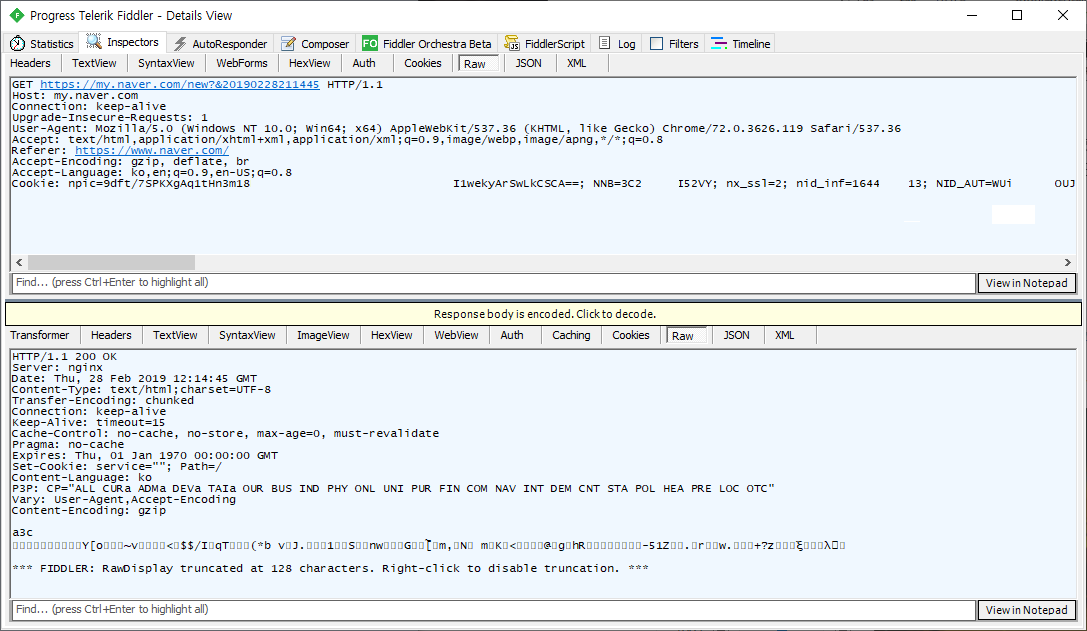
Task: Click the 'Keep-Alive: timeout=15' line
Action: tap(88, 422)
